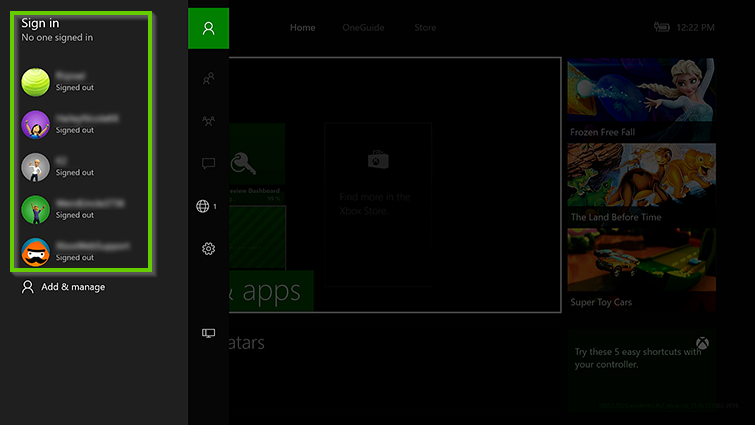Select the orange mustache avatar profile

[35, 252]
